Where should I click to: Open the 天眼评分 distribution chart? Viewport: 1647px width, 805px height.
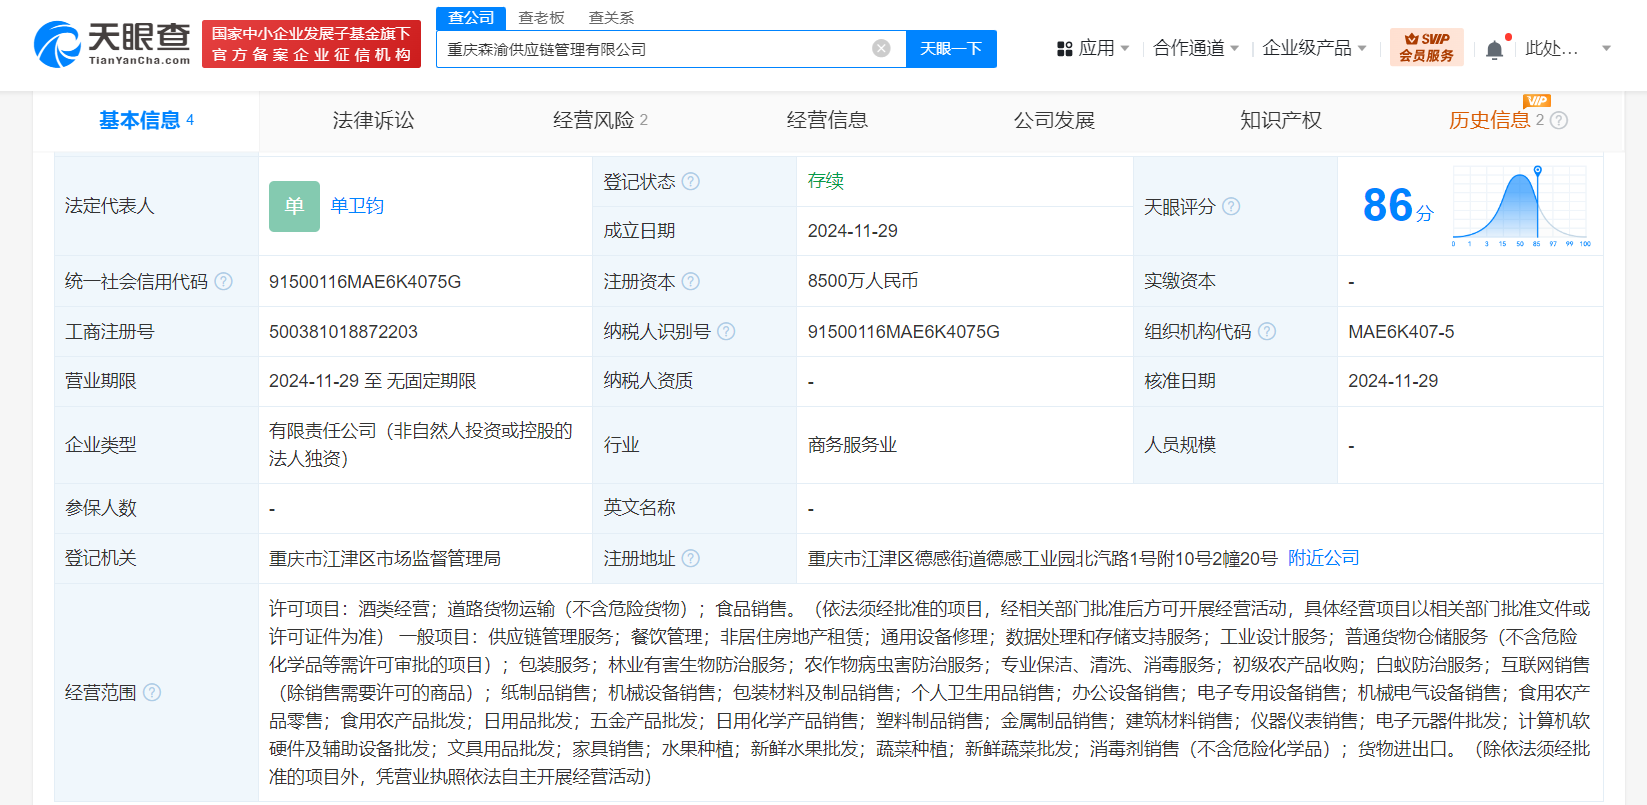pyautogui.click(x=1521, y=206)
